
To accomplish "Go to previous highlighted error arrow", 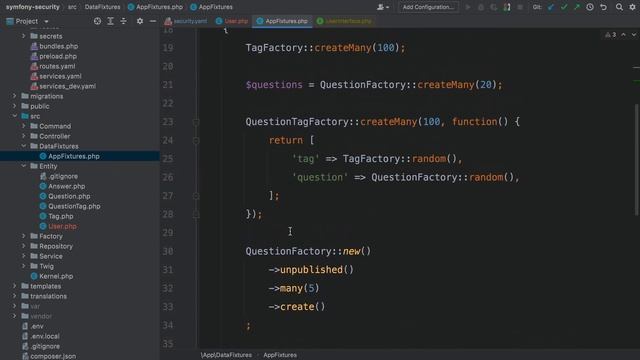I will coord(623,35).
